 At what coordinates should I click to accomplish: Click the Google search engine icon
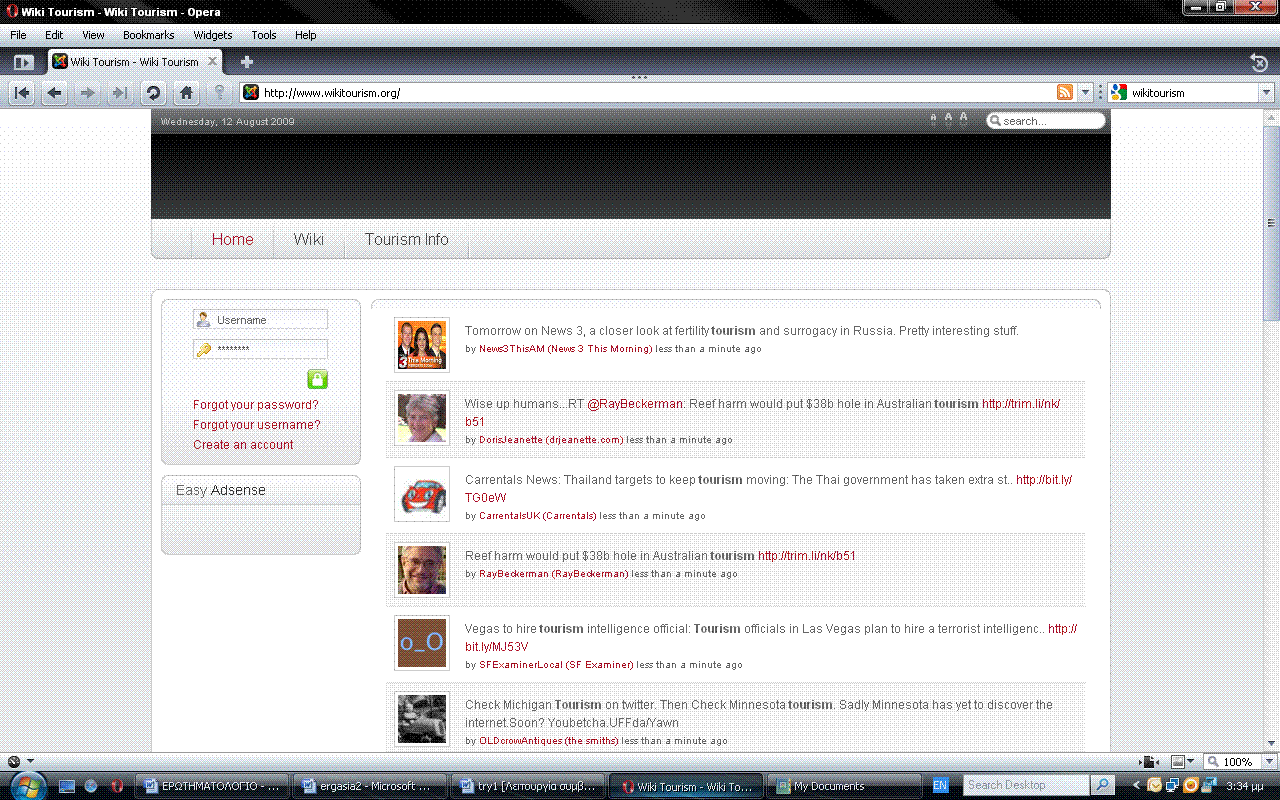click(x=1119, y=93)
